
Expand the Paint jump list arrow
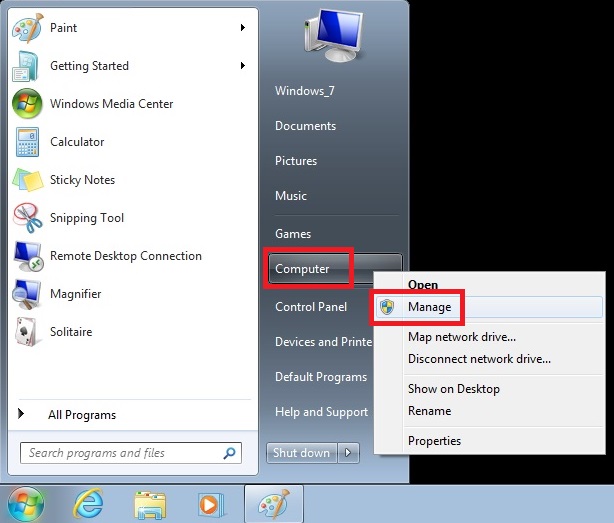(x=243, y=27)
